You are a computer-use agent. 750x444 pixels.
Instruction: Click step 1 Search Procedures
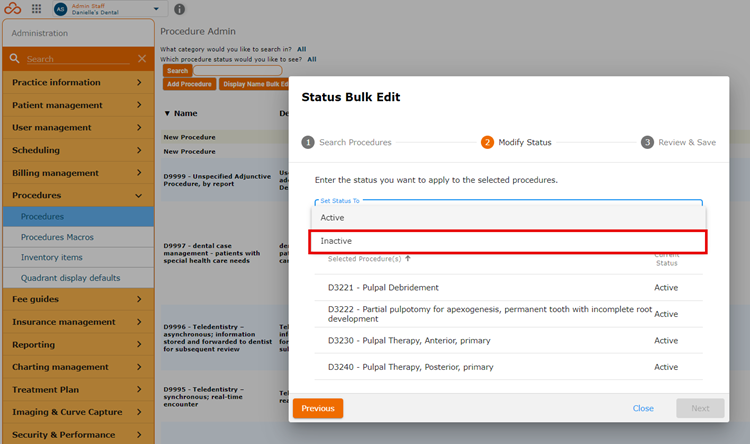pos(346,143)
